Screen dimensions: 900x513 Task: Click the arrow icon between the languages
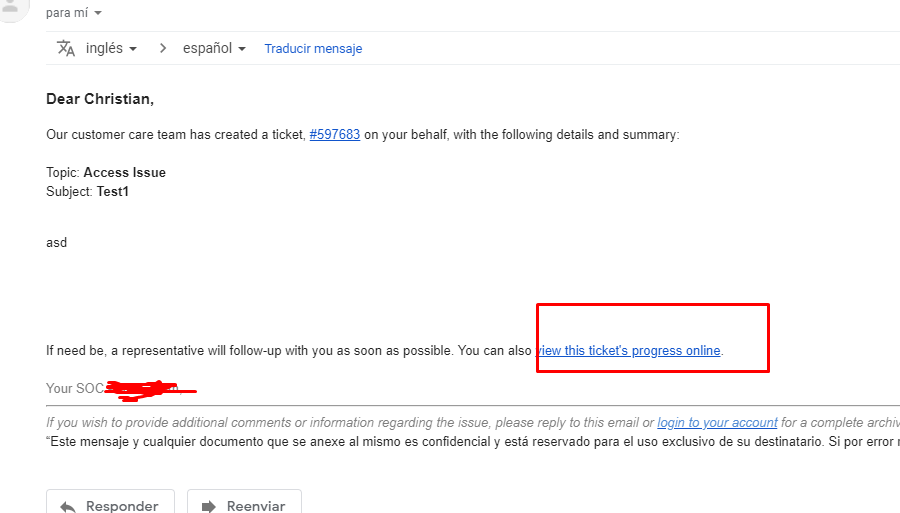162,48
